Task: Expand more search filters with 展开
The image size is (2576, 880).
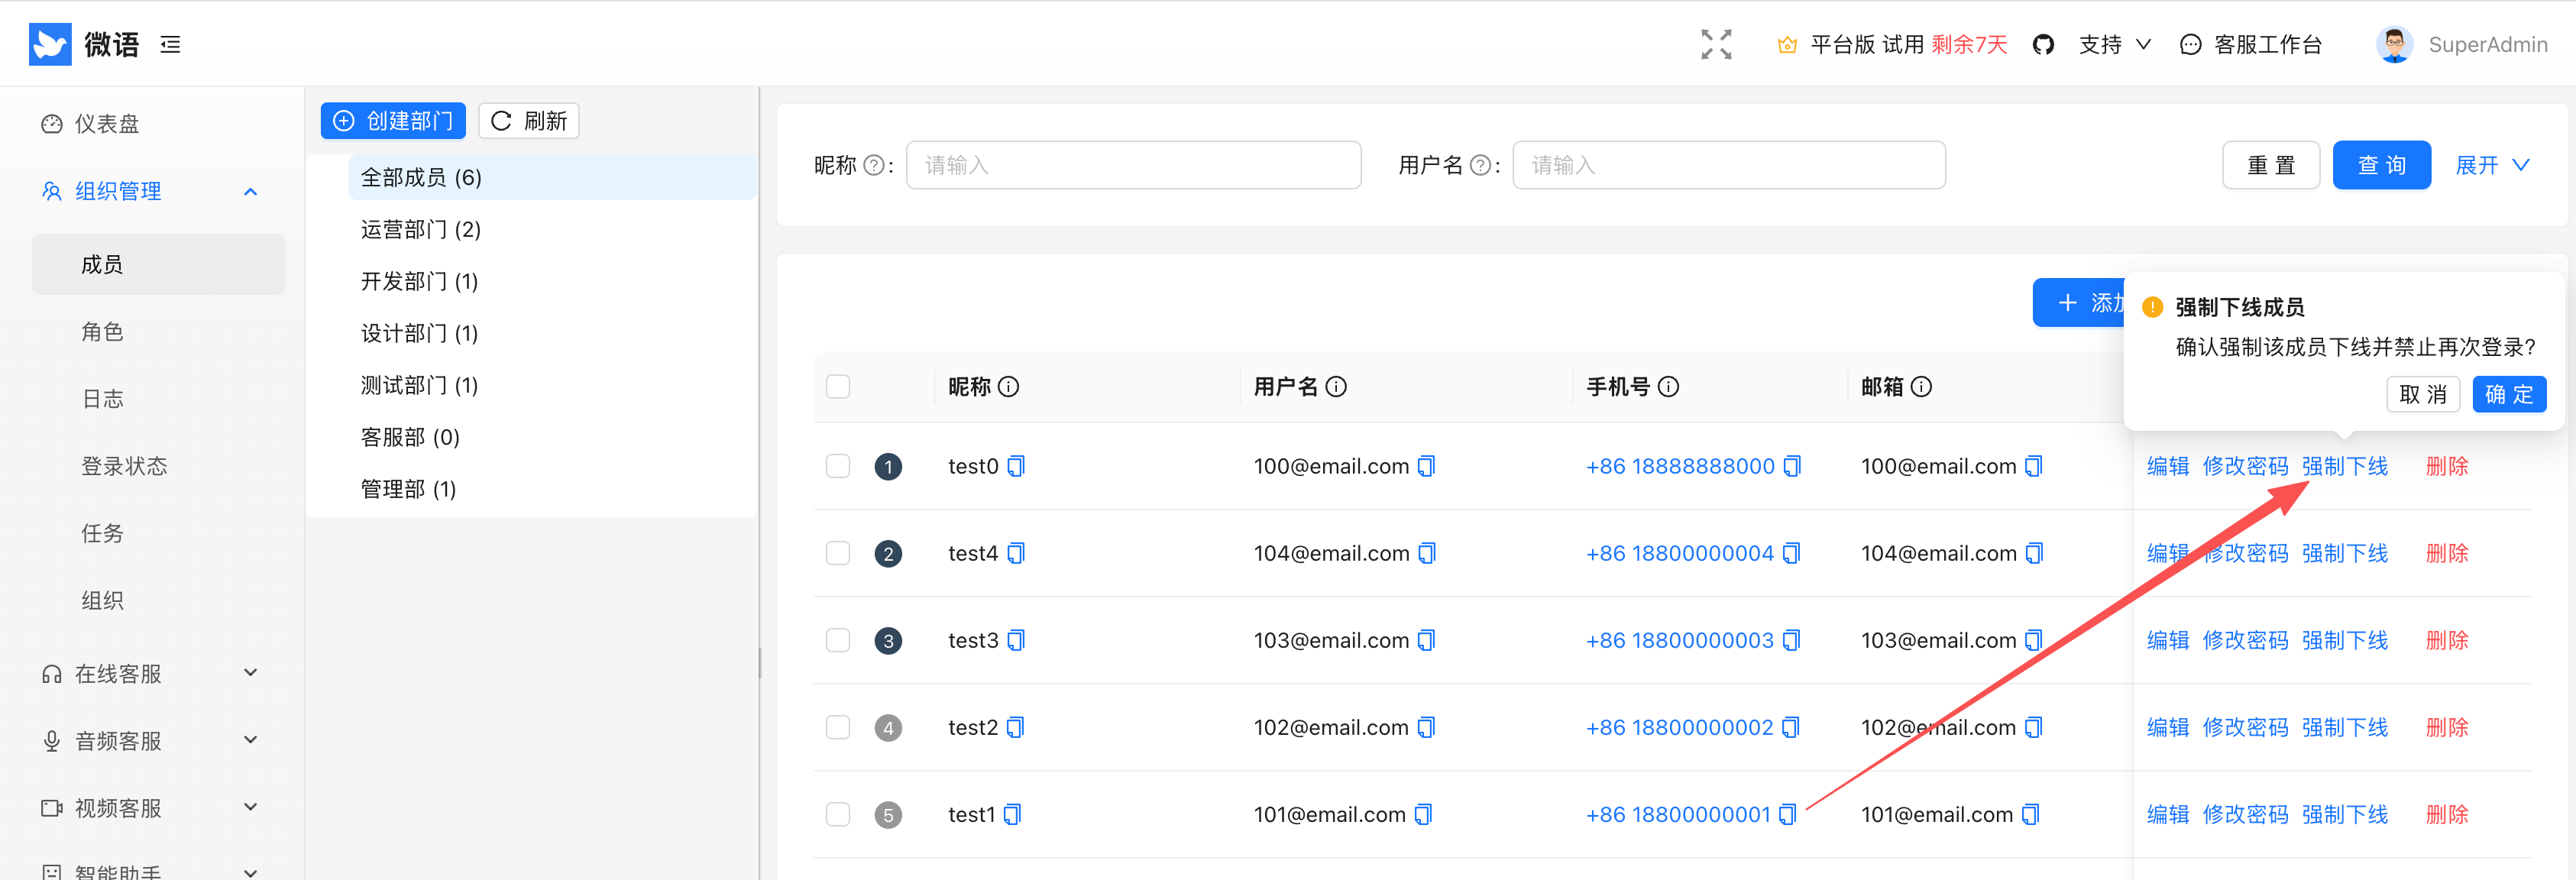Action: coord(2492,165)
